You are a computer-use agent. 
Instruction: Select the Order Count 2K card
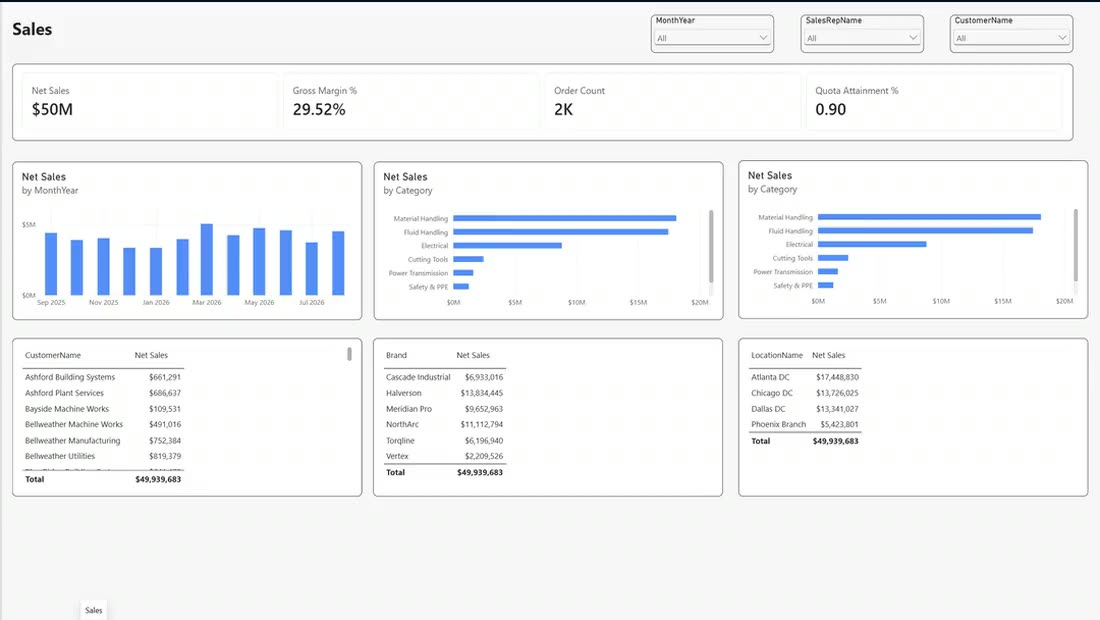pyautogui.click(x=671, y=102)
